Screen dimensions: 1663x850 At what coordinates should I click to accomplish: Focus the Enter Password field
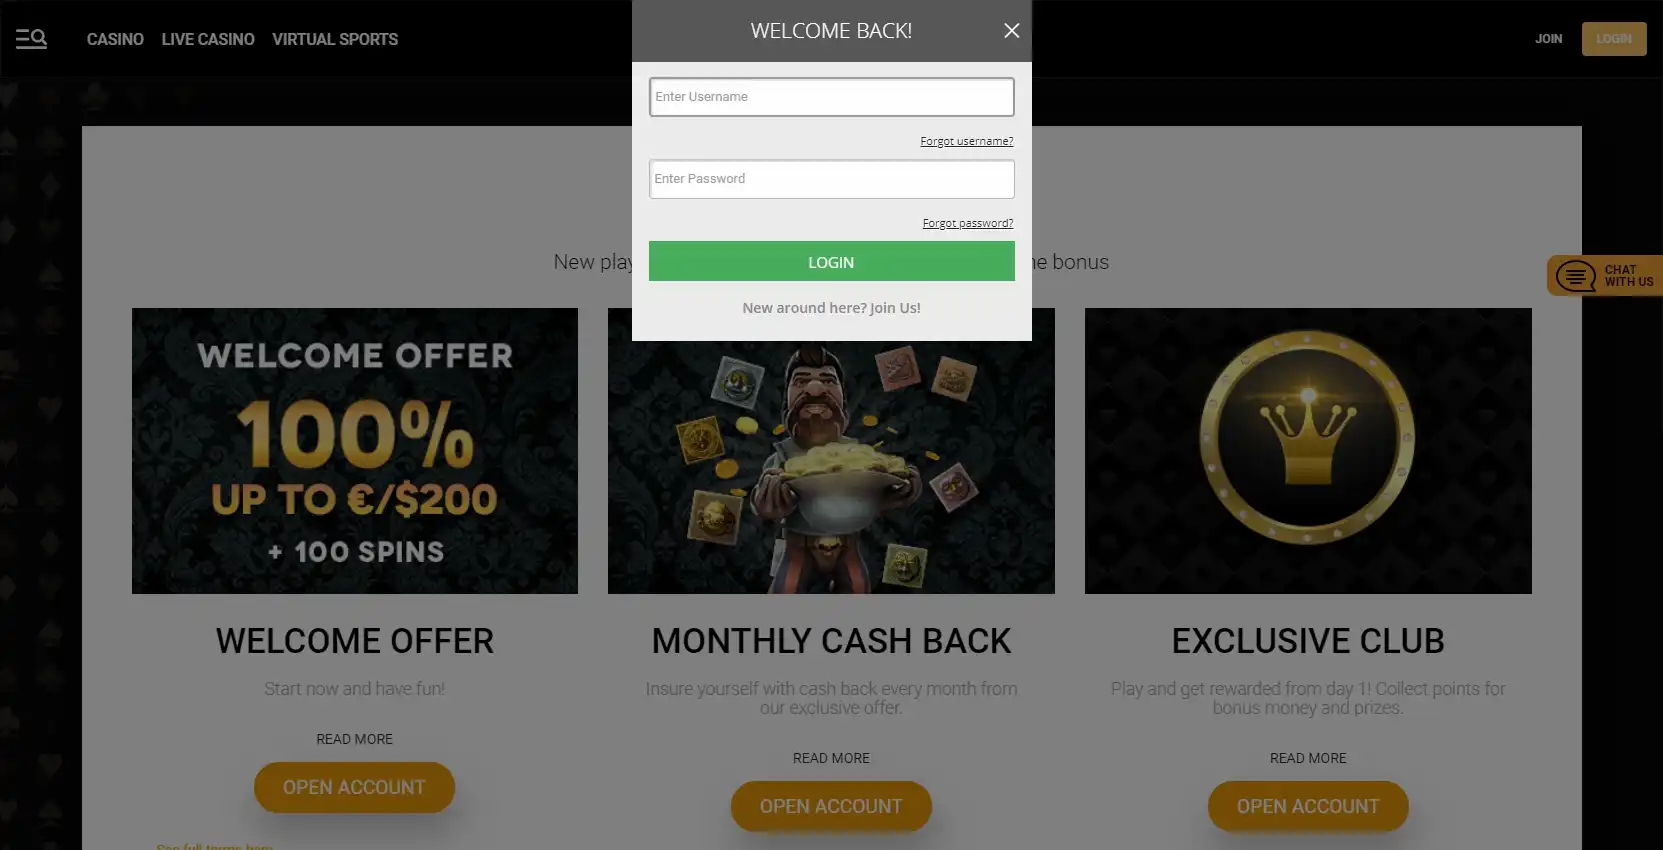point(832,179)
